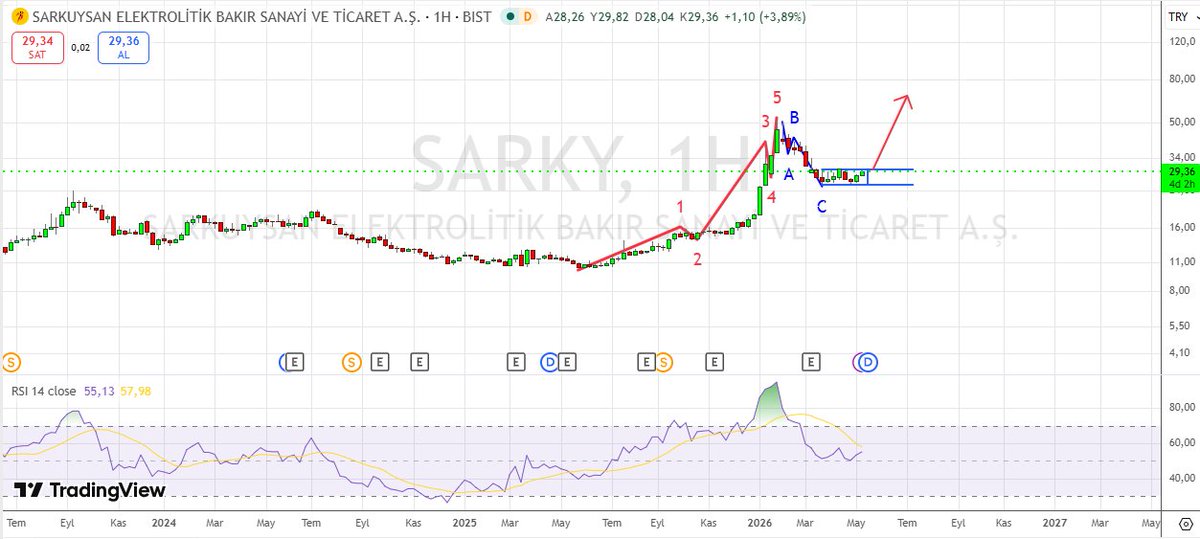Click the 2024 label on time axis
Screen dimensions: 1200x539
click(x=164, y=523)
